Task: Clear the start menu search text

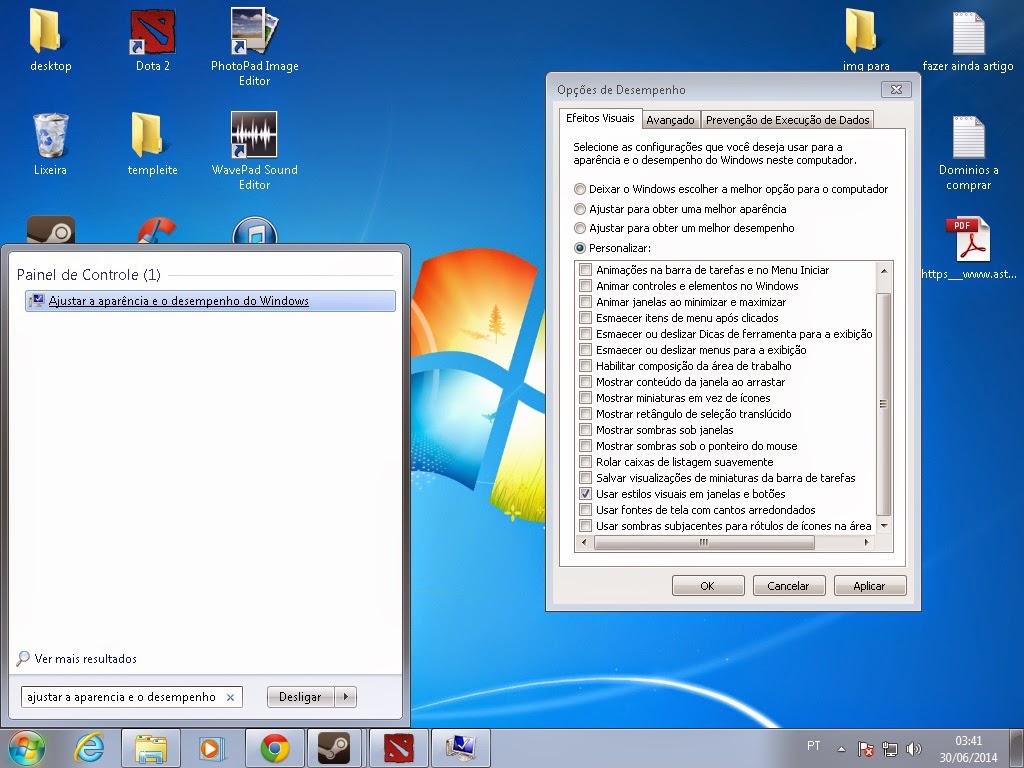Action: click(231, 697)
